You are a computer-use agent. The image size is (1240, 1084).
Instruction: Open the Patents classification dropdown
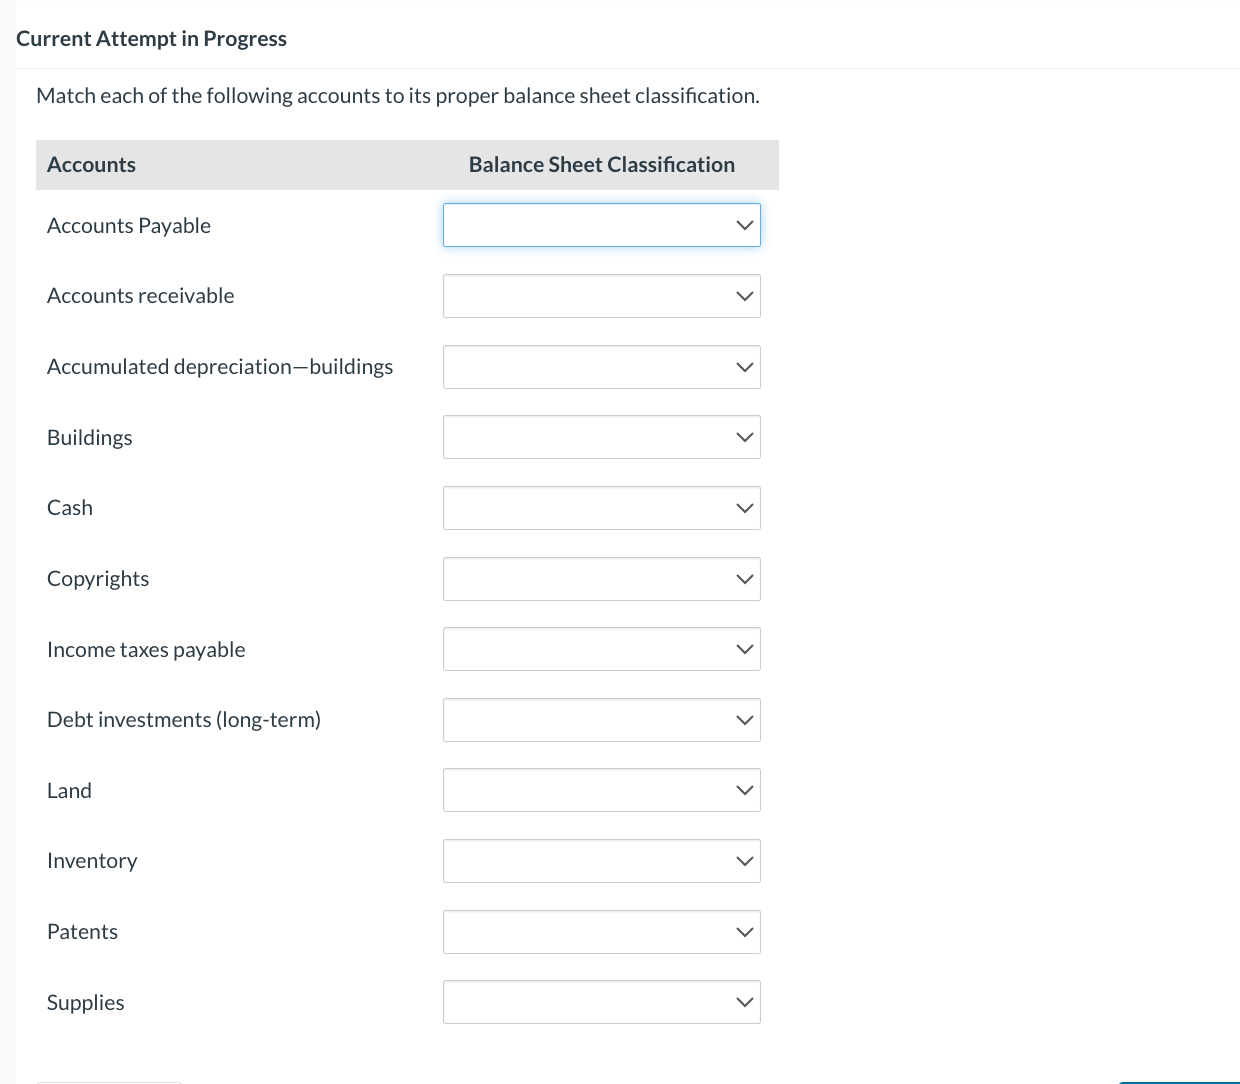tap(601, 932)
